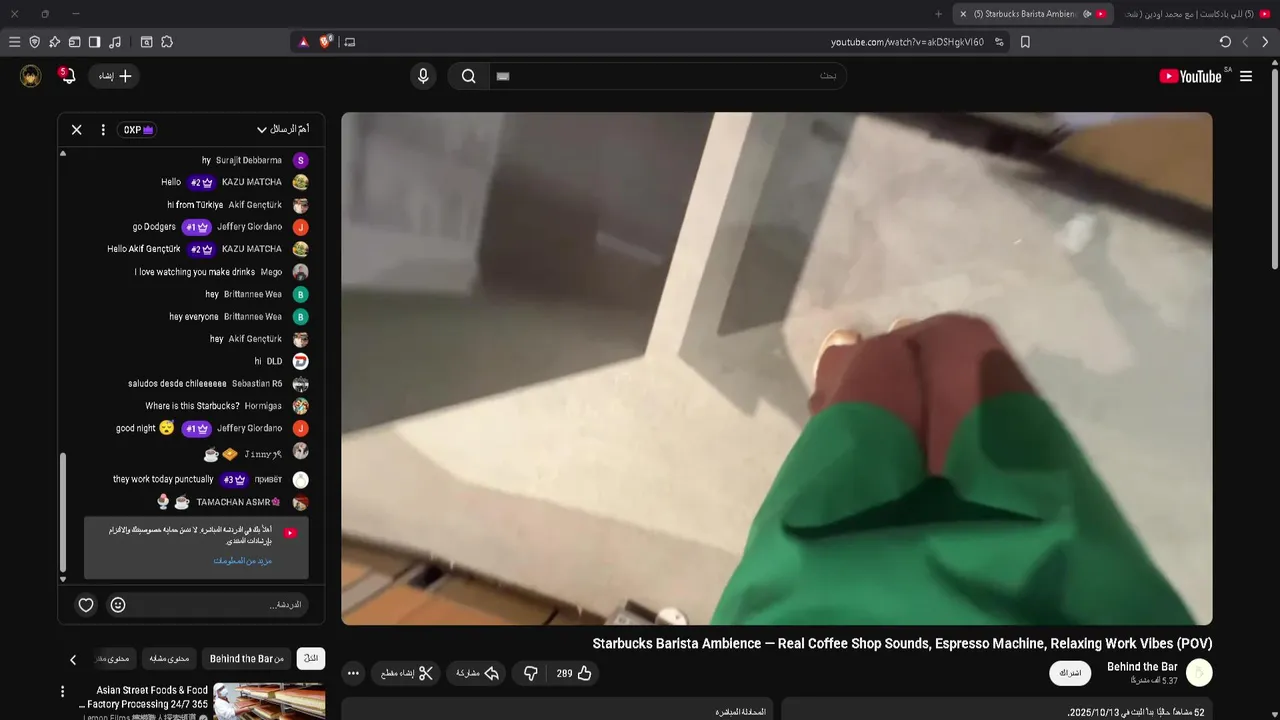Select 'saludos desde chileeeeee' message

177,384
